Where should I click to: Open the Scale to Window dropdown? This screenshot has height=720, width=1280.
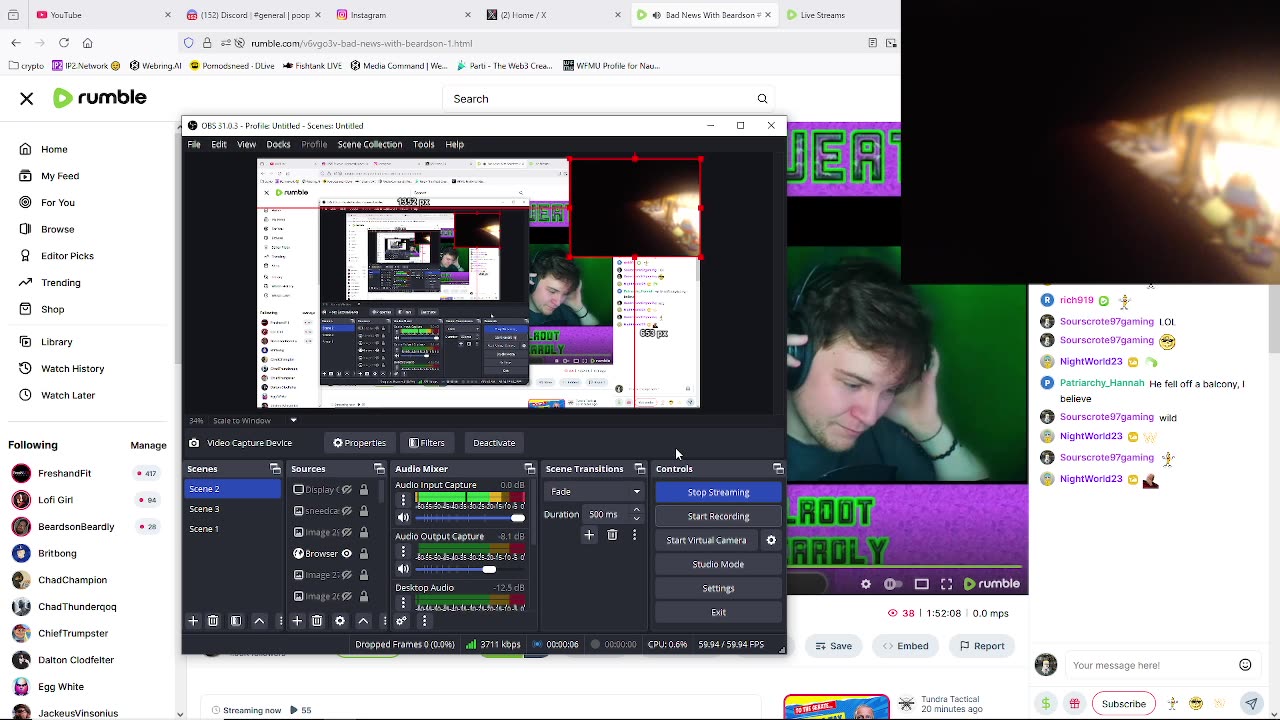(x=255, y=420)
